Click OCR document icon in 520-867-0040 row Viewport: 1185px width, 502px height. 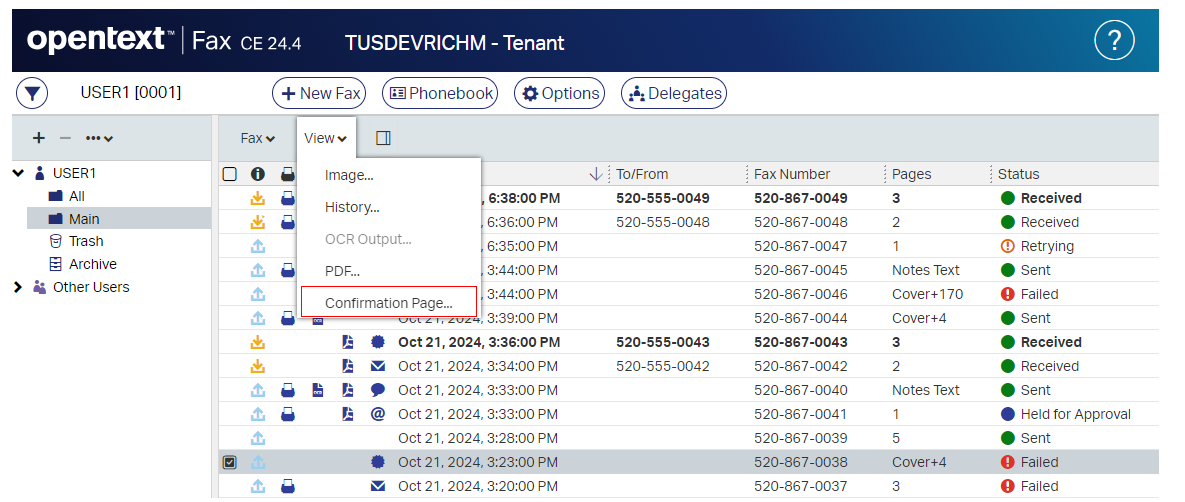(317, 390)
